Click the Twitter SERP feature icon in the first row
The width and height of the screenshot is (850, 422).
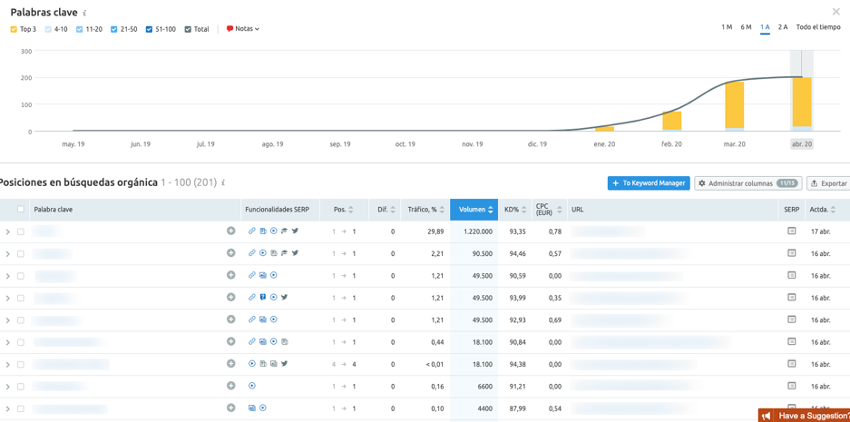295,231
